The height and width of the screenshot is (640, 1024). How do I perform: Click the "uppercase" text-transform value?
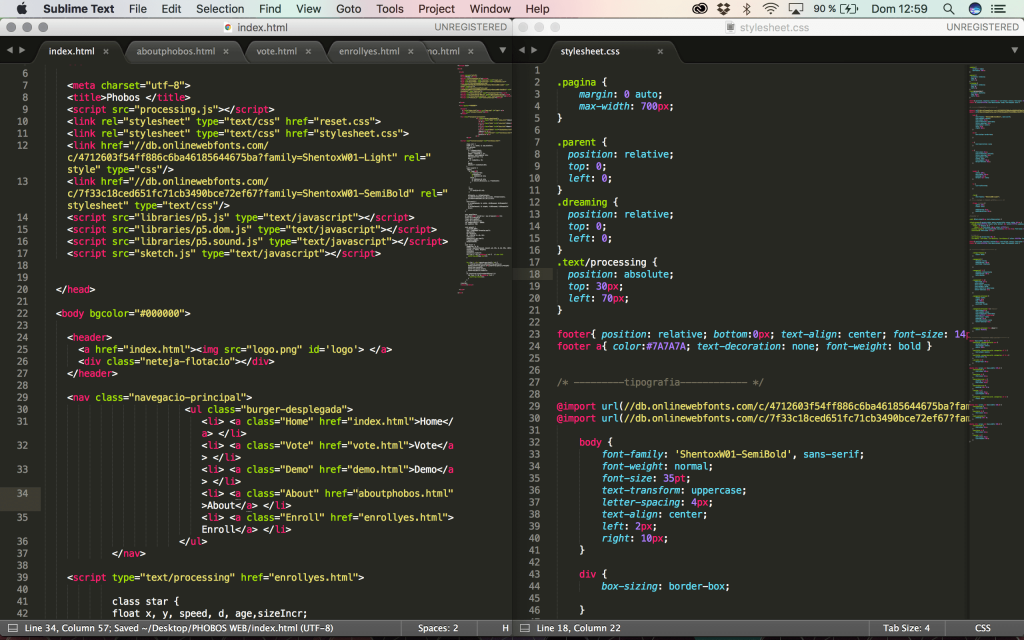[x=717, y=490]
